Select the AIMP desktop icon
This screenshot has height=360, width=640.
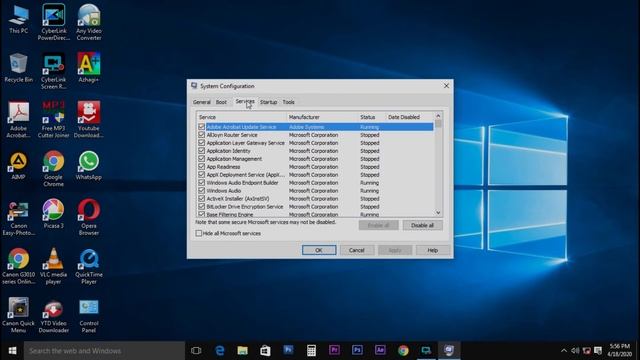point(18,165)
